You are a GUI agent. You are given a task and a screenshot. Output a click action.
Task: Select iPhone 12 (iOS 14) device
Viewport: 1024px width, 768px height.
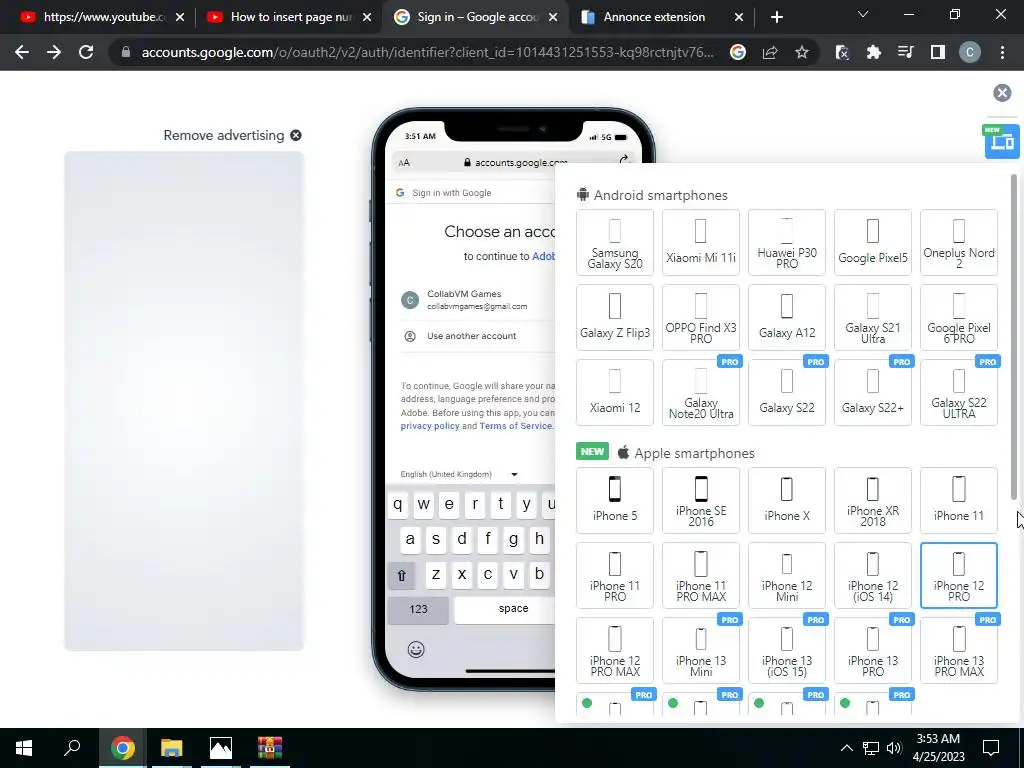pos(872,575)
